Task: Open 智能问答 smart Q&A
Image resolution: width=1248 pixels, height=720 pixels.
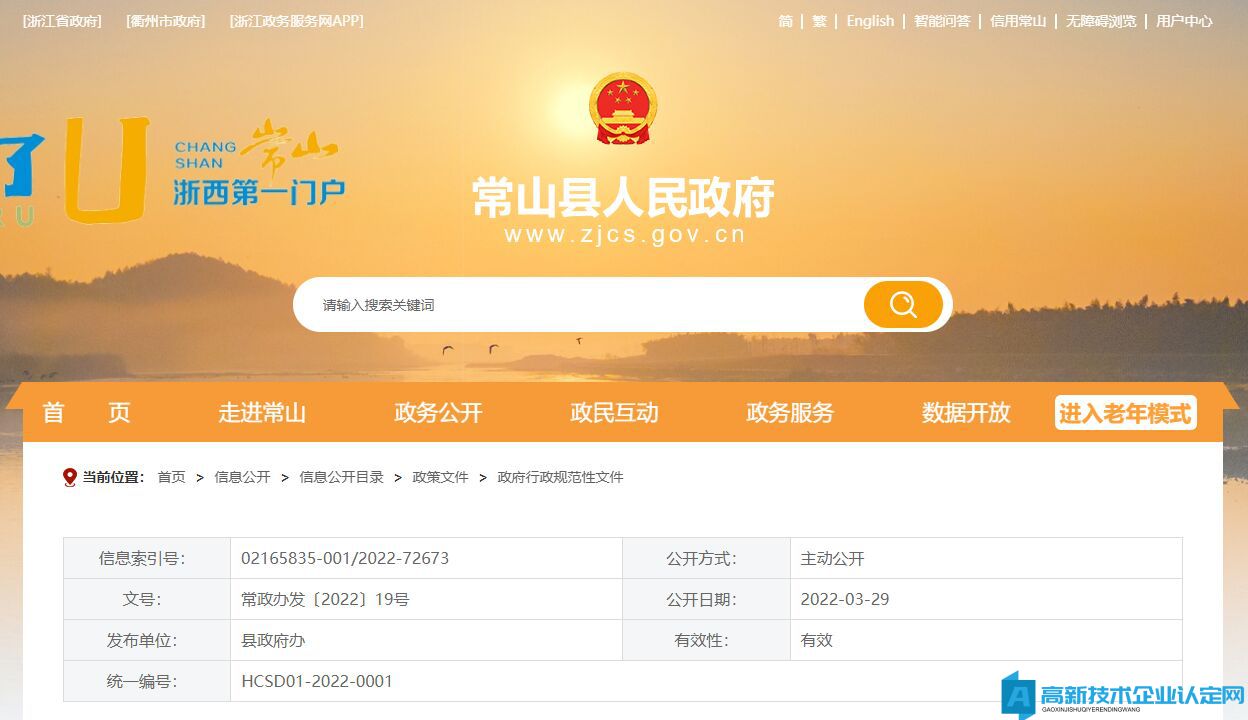Action: point(942,21)
